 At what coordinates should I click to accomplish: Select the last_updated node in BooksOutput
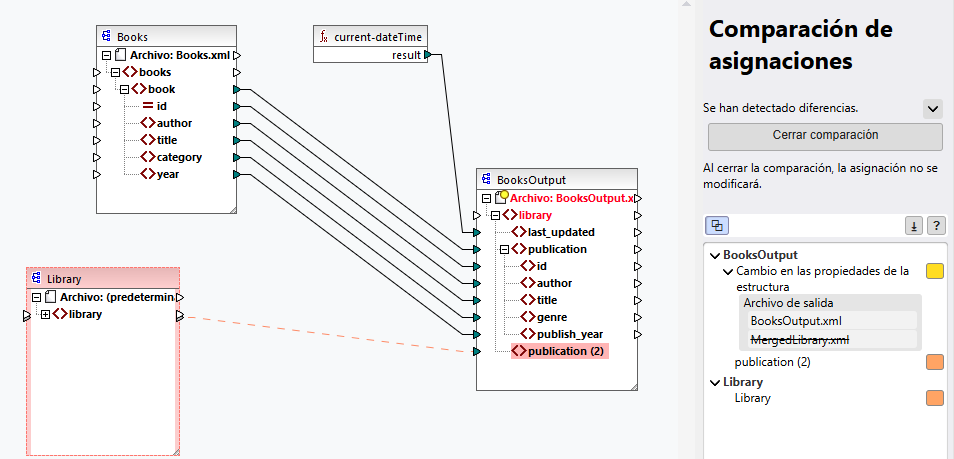[x=561, y=232]
